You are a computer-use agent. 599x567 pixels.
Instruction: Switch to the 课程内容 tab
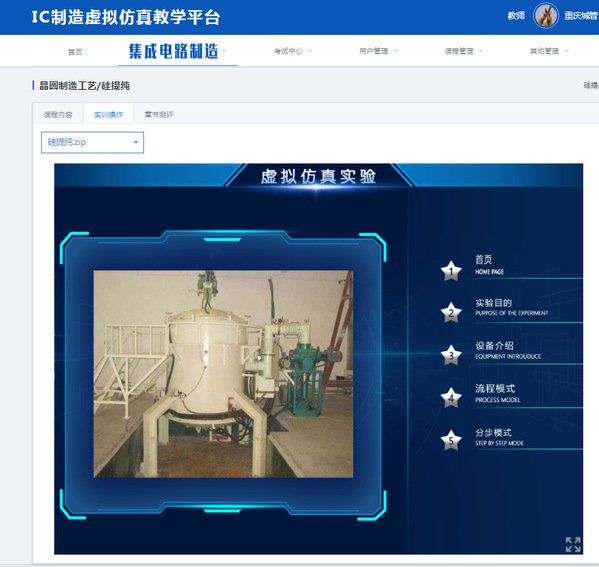58,114
